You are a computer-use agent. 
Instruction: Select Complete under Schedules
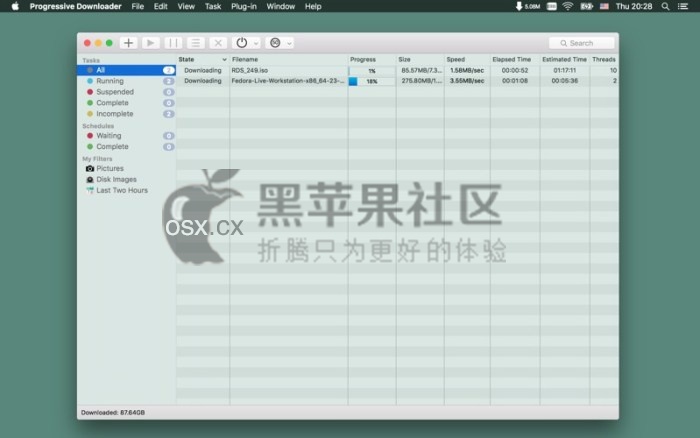click(x=126, y=146)
